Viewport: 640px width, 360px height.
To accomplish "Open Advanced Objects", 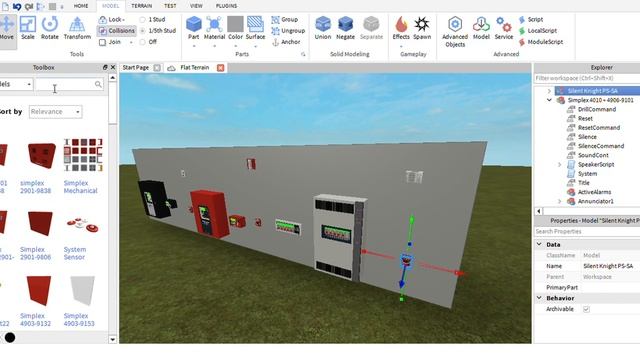I will coord(455,32).
